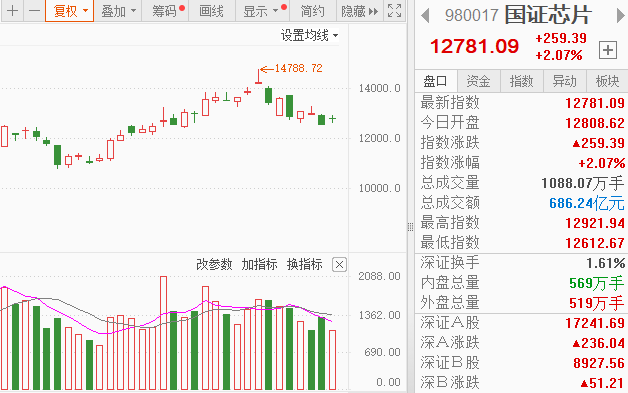Open the 显示 dropdown options
The image size is (628, 393).
coord(263,11)
